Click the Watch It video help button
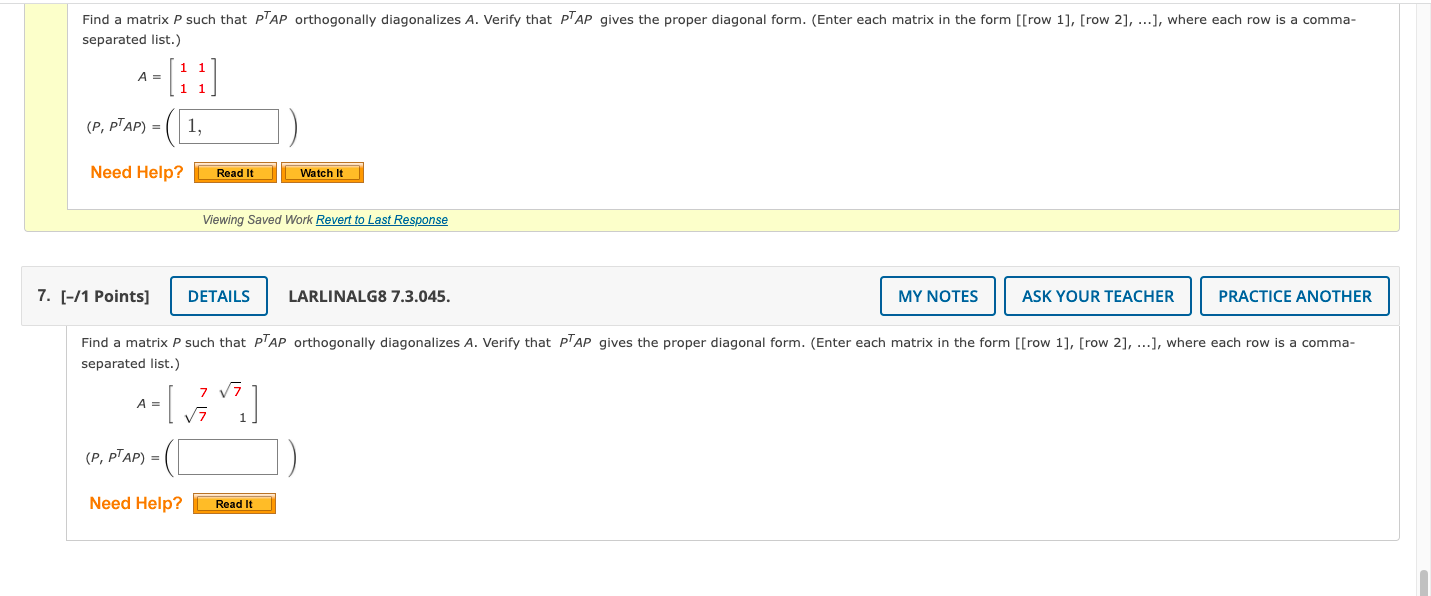The width and height of the screenshot is (1431, 596). [x=322, y=172]
